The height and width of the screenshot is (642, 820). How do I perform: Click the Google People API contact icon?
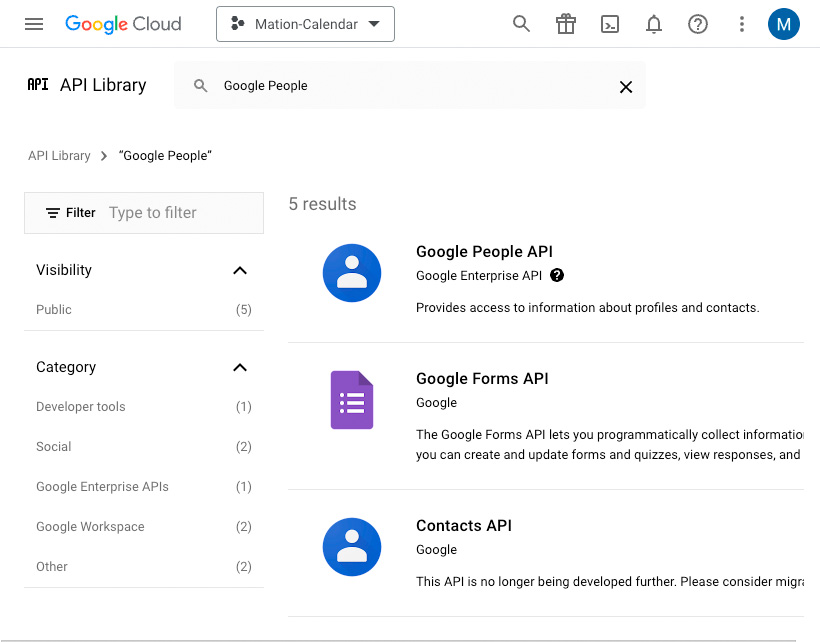352,273
